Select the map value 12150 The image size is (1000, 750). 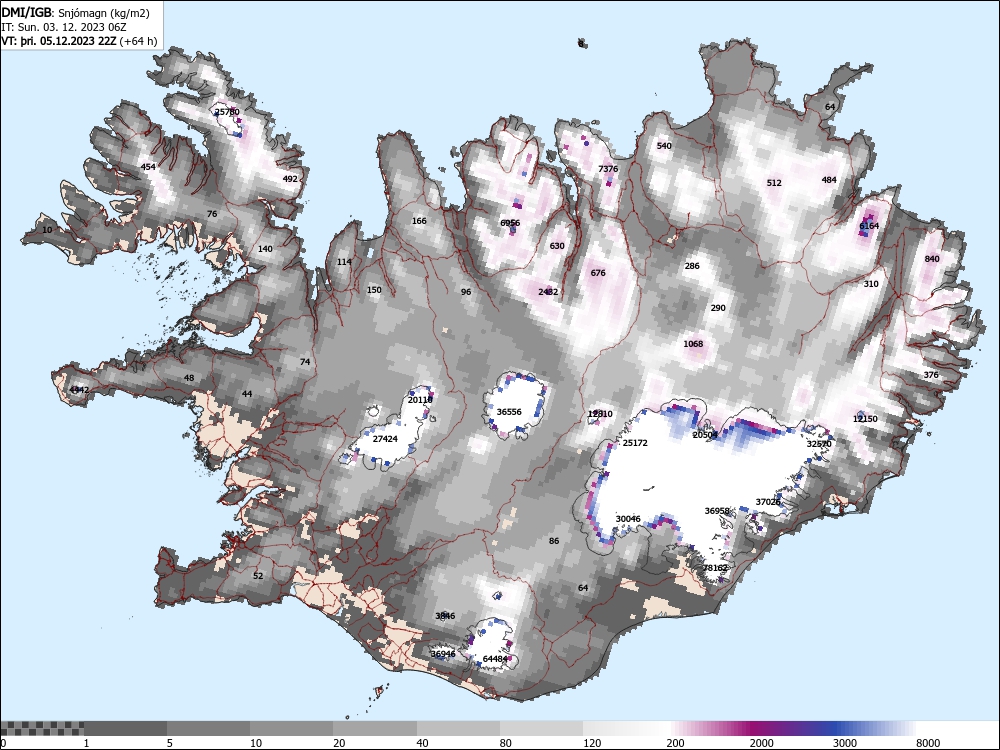[865, 419]
